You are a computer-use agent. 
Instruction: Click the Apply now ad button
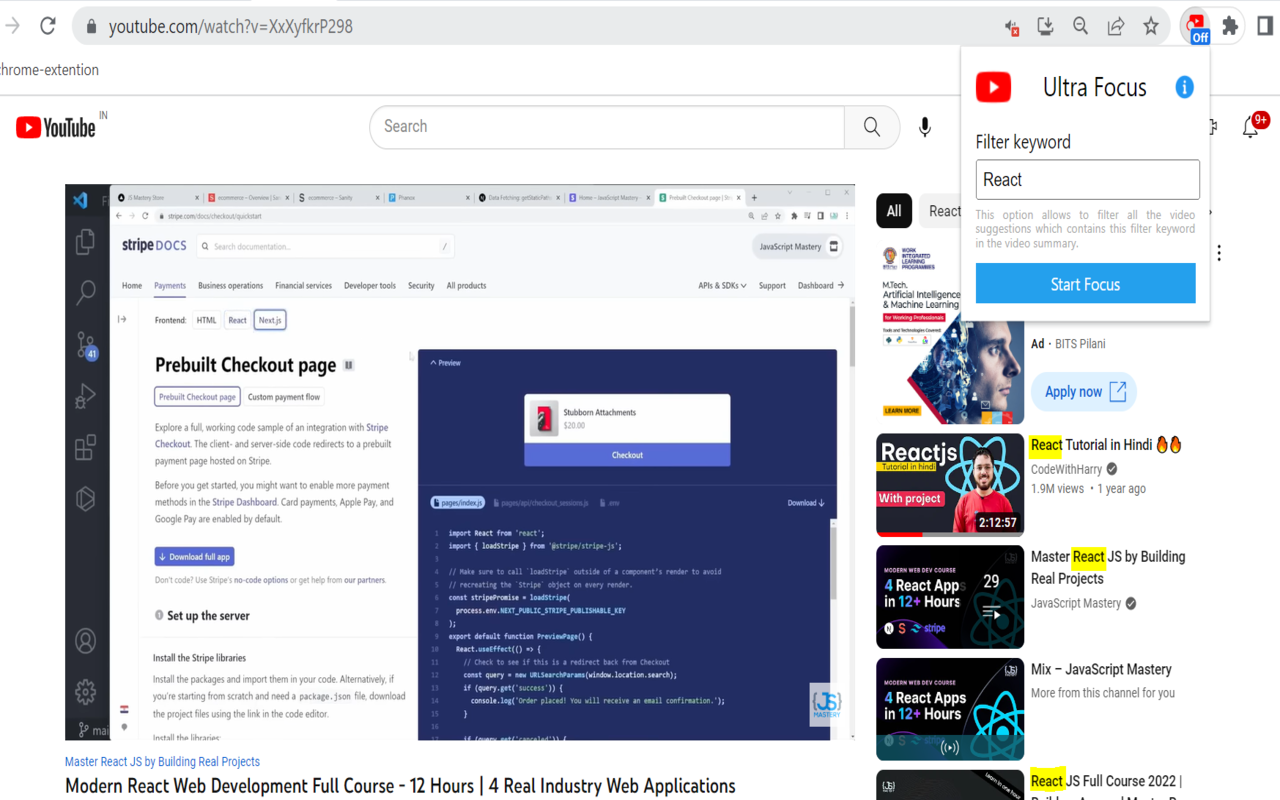tap(1084, 392)
